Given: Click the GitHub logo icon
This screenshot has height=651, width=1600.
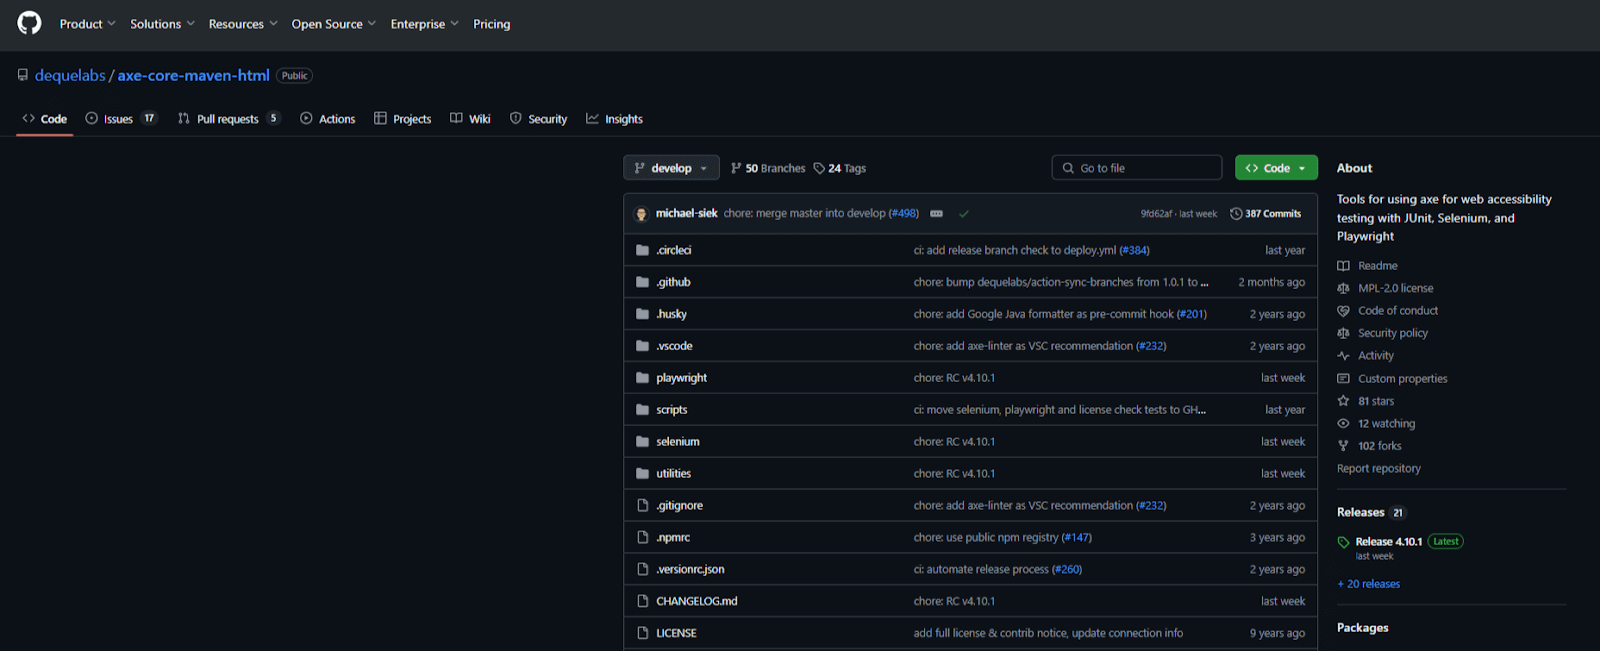Looking at the screenshot, I should (29, 23).
